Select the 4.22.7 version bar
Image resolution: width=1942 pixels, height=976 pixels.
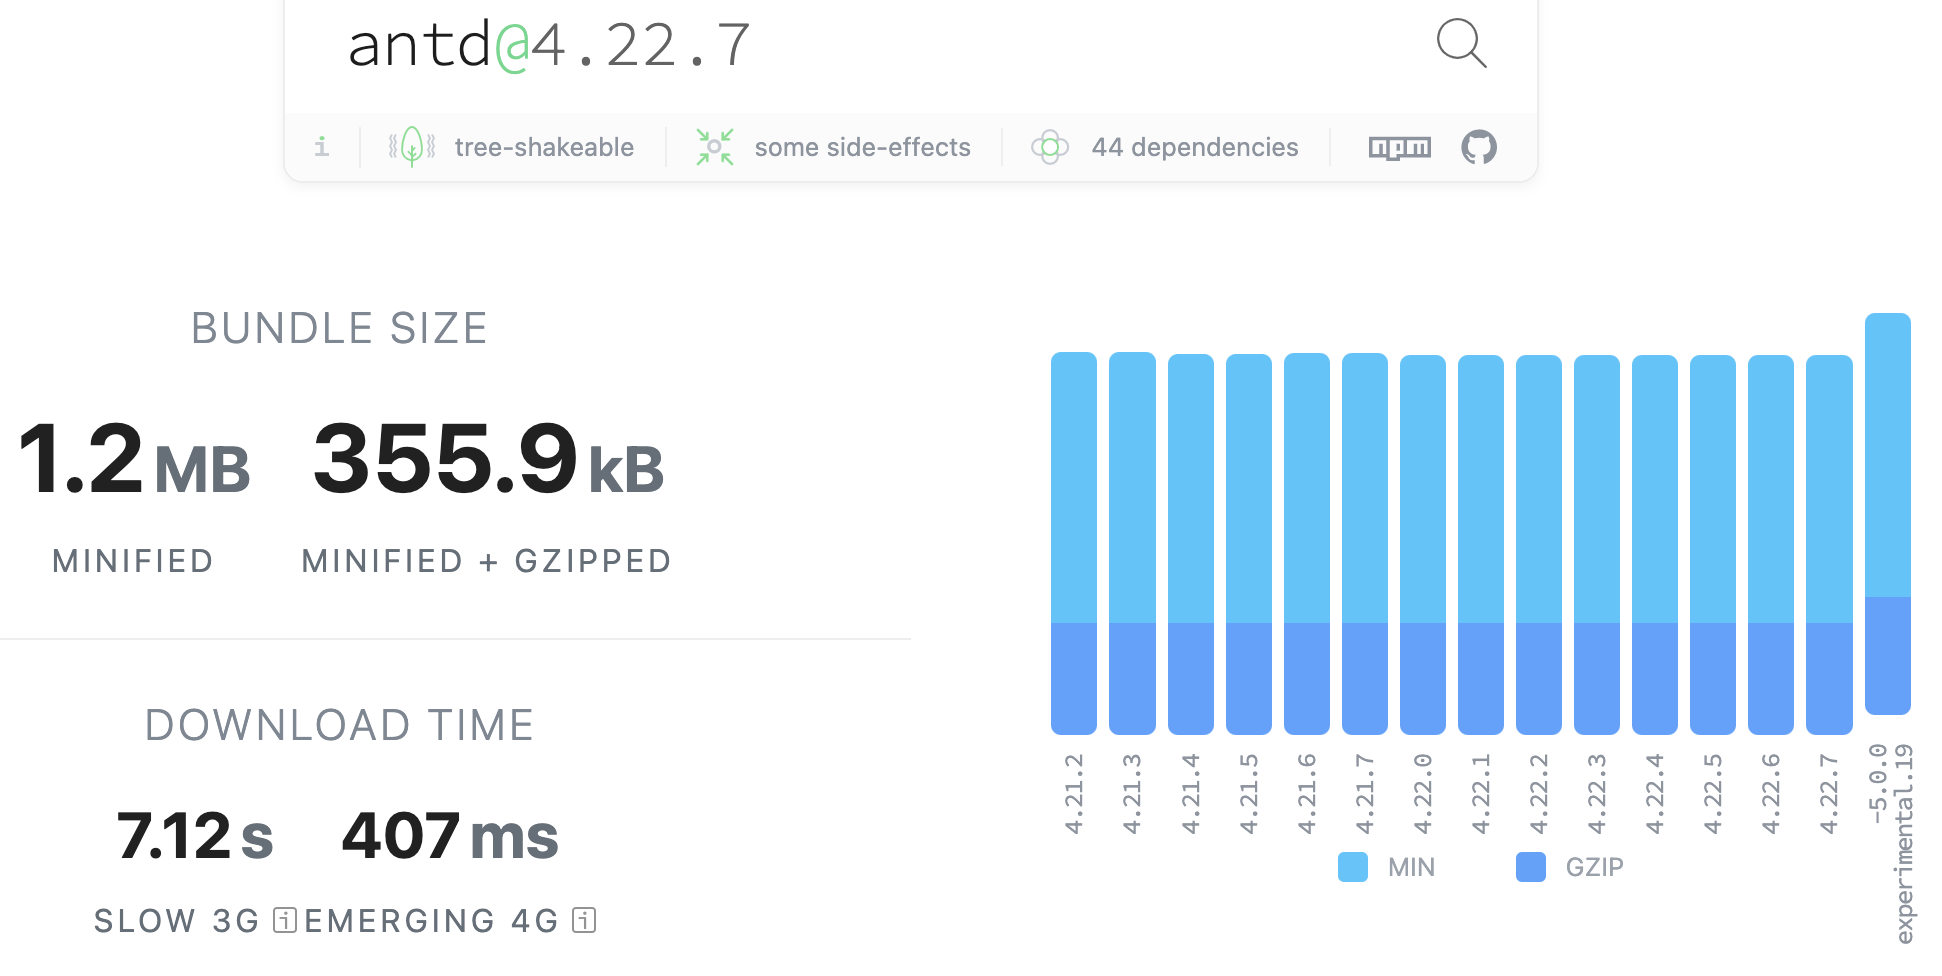pos(1829,545)
